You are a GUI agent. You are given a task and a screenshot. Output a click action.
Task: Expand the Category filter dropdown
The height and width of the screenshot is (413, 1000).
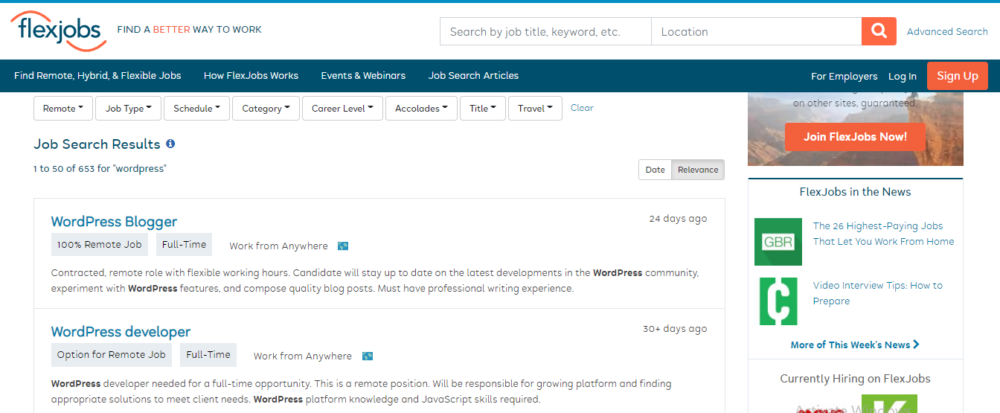266,108
